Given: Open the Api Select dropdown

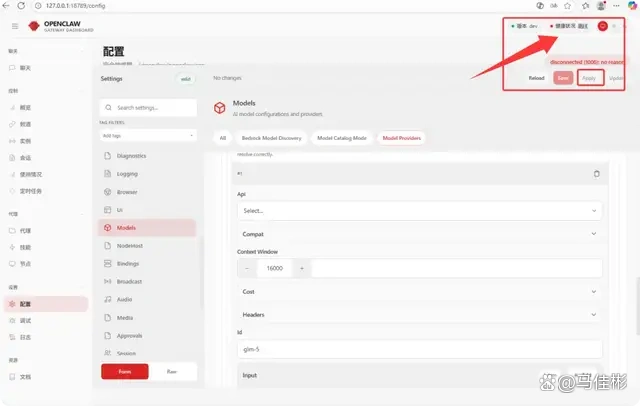Looking at the screenshot, I should (x=419, y=211).
